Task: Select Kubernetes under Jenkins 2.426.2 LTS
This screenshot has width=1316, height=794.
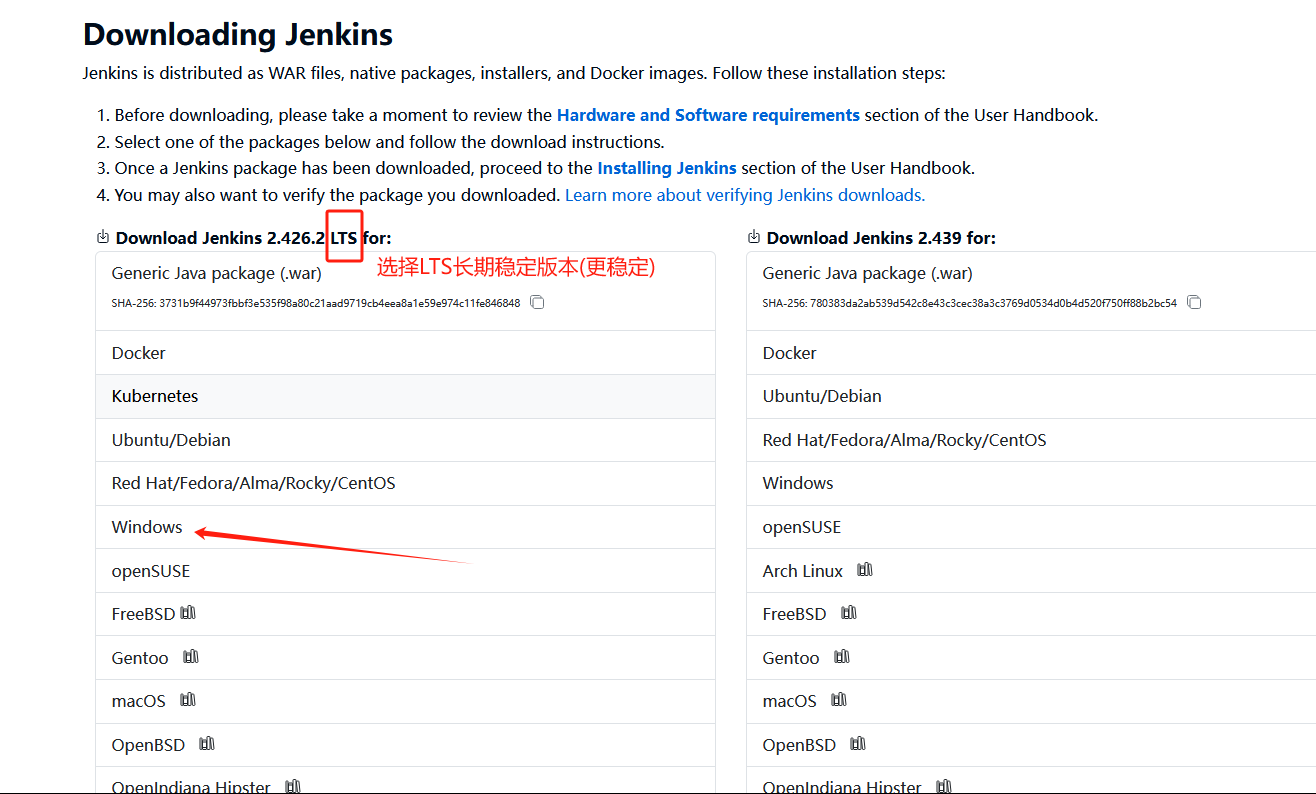Action: (405, 396)
